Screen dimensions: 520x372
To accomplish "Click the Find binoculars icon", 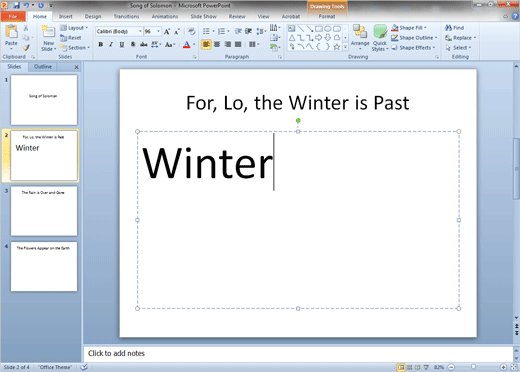I will click(x=448, y=28).
